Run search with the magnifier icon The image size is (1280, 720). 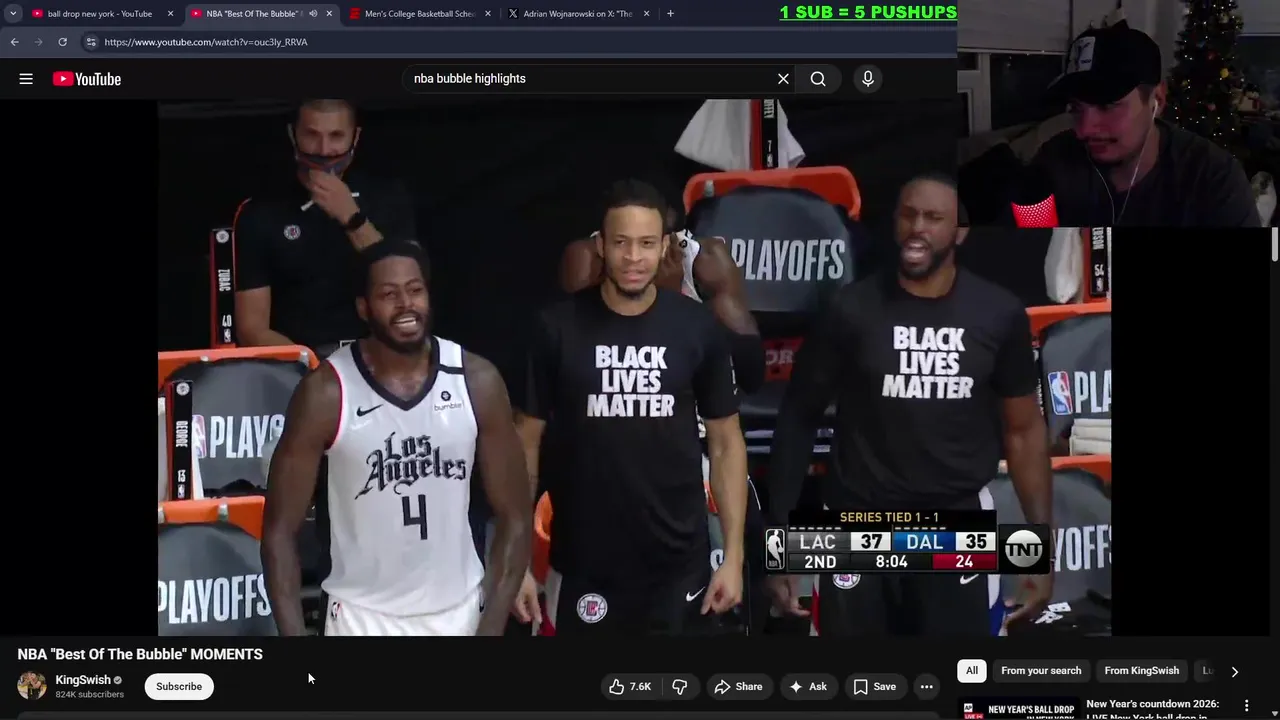tap(818, 79)
